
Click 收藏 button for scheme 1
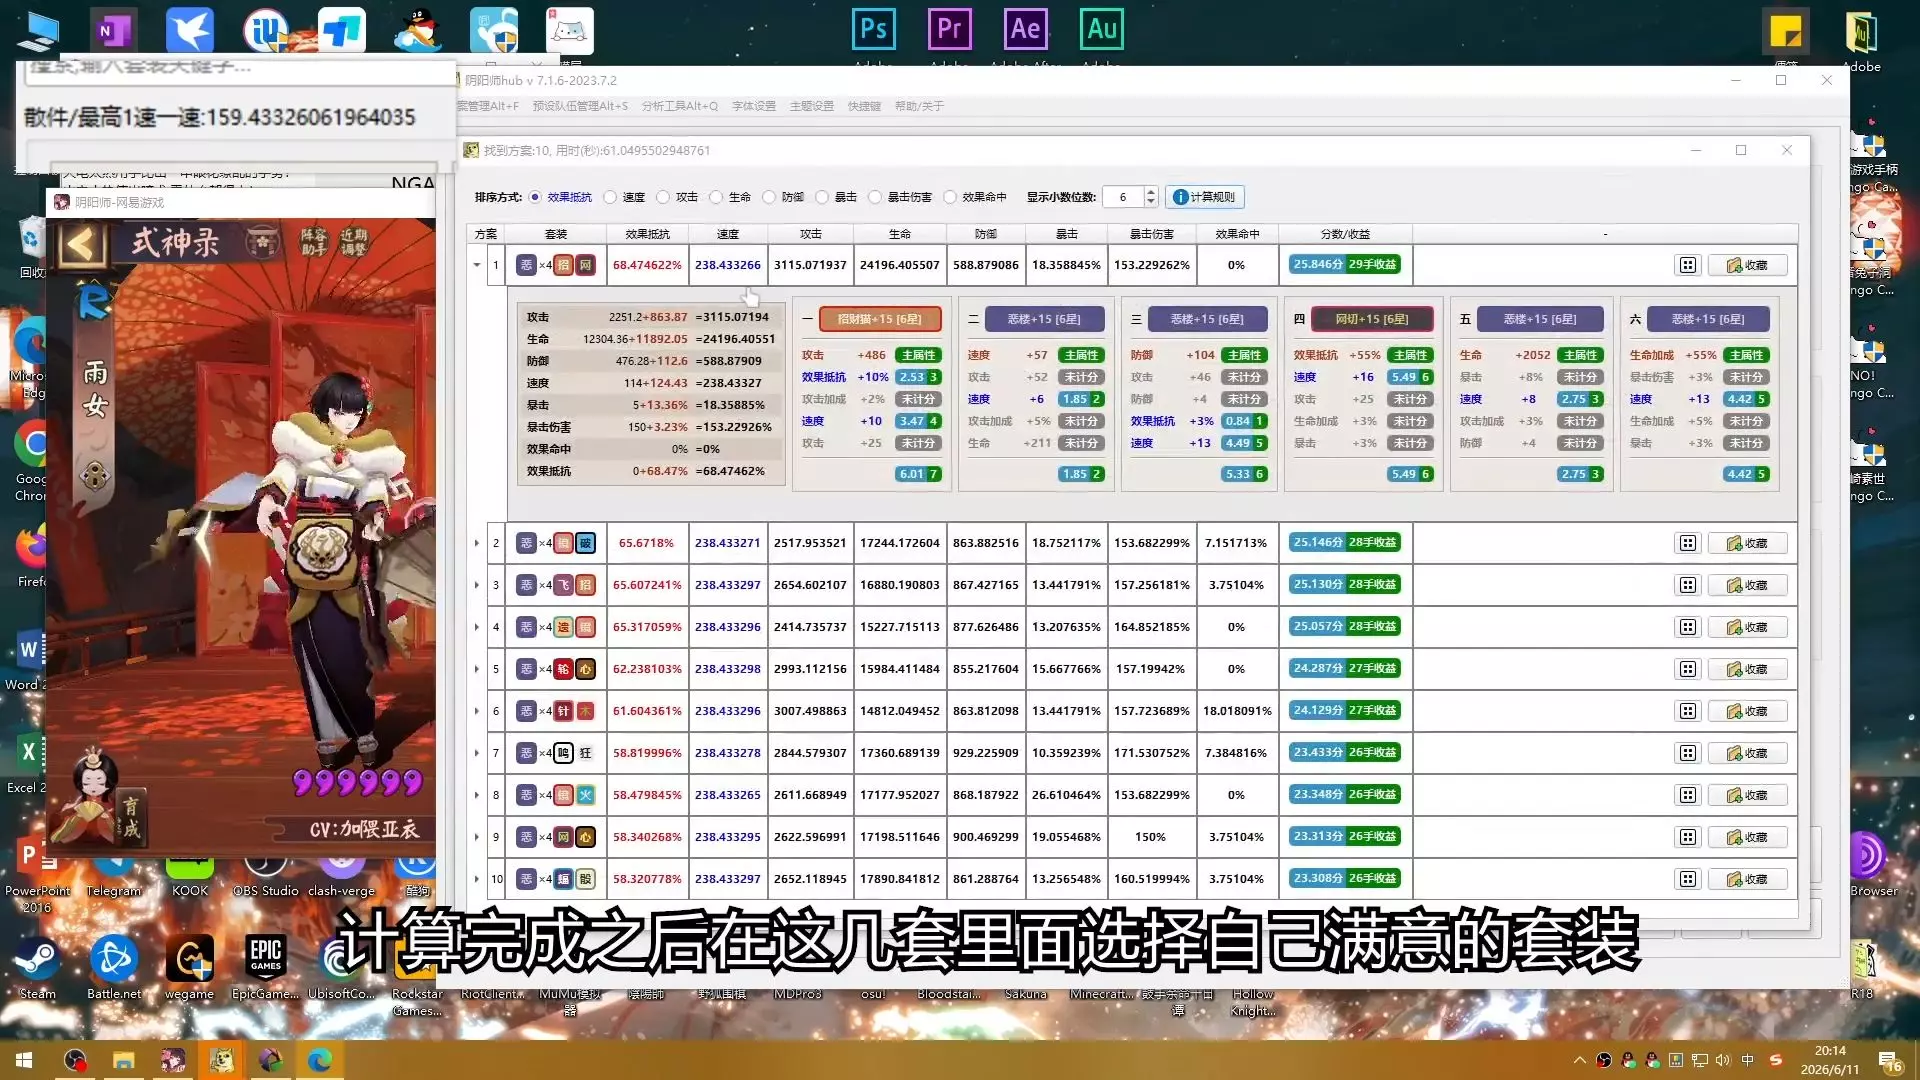pyautogui.click(x=1747, y=265)
